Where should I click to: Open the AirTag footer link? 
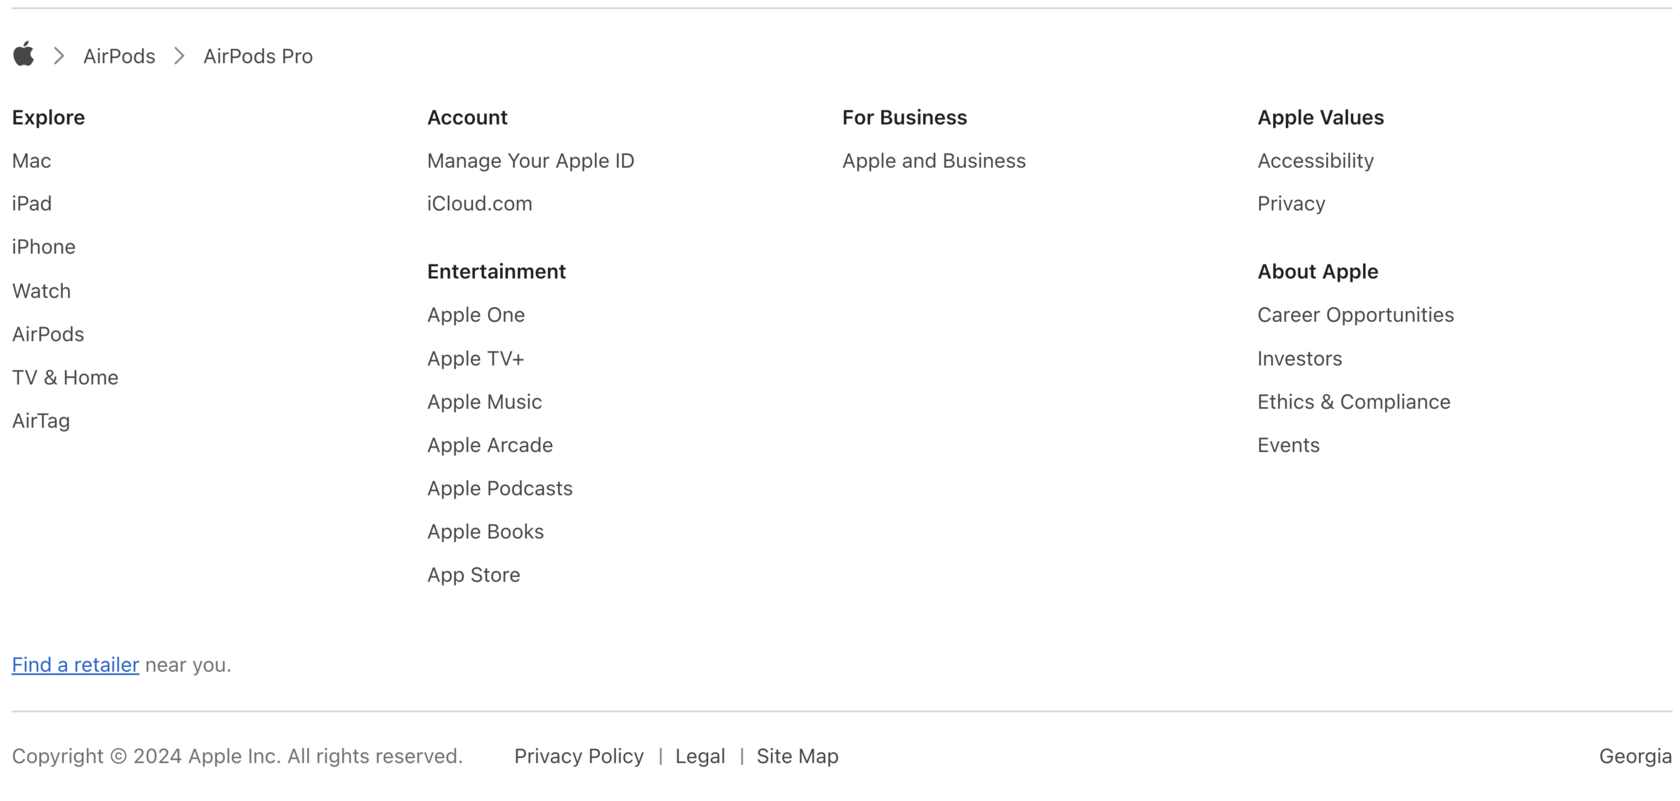pos(41,421)
